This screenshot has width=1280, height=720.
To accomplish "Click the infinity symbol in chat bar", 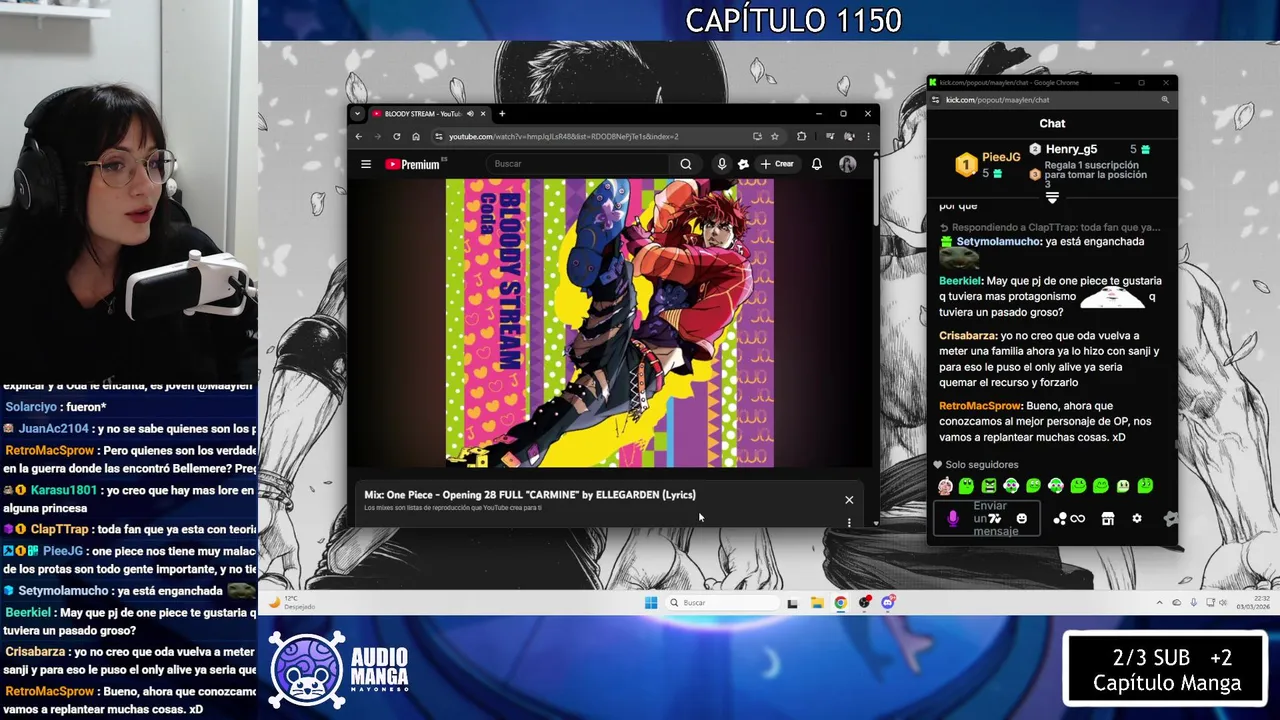I will tap(1077, 518).
